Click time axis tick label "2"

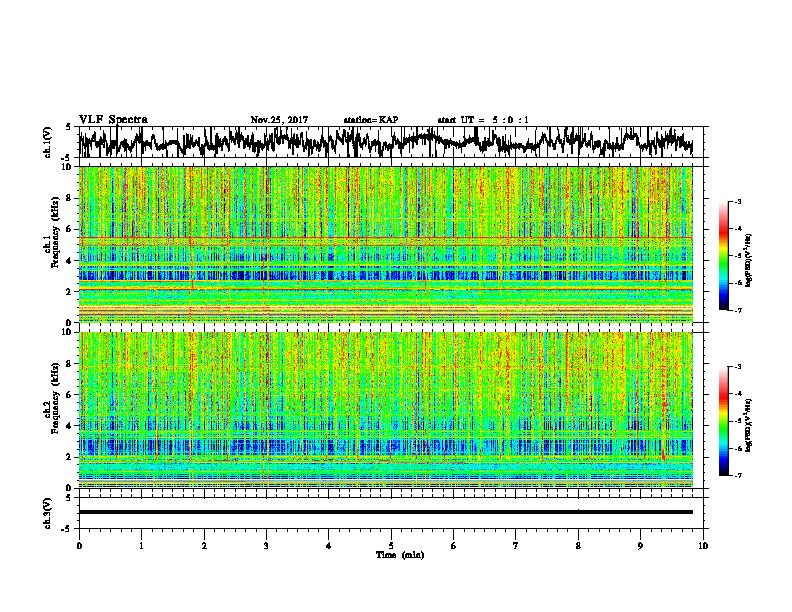(x=204, y=545)
